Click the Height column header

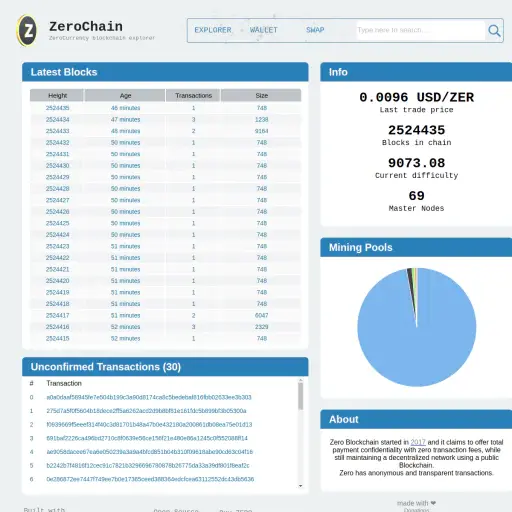(57, 95)
